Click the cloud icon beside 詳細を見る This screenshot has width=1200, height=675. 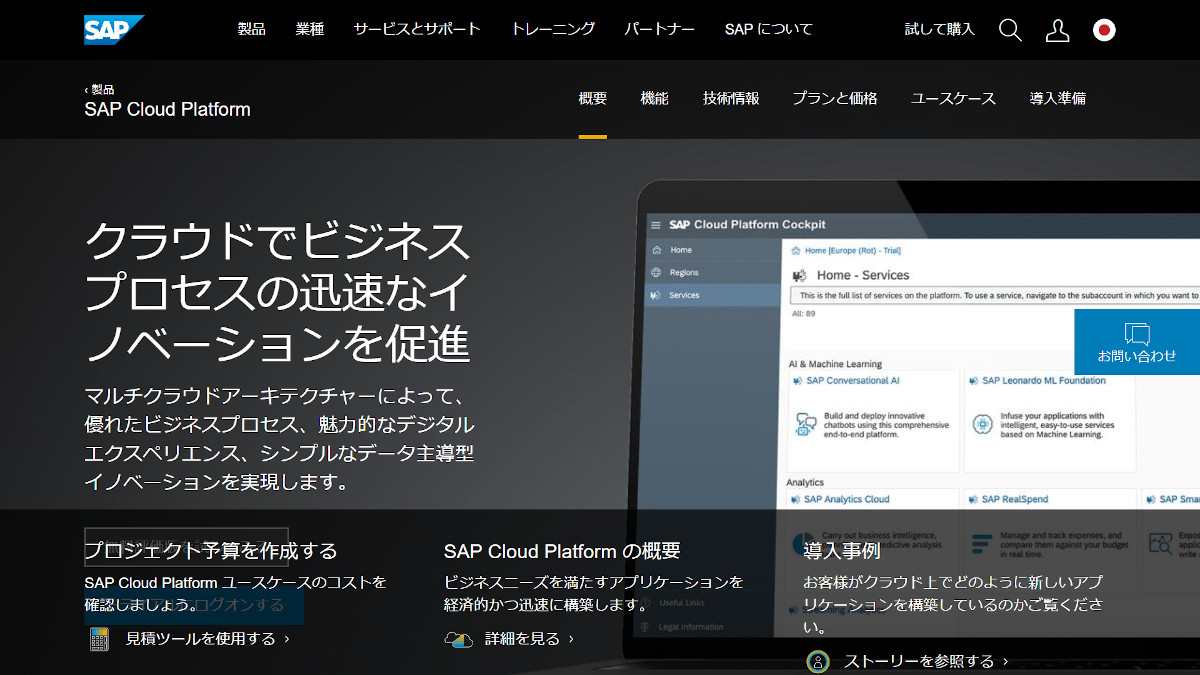[x=458, y=639]
